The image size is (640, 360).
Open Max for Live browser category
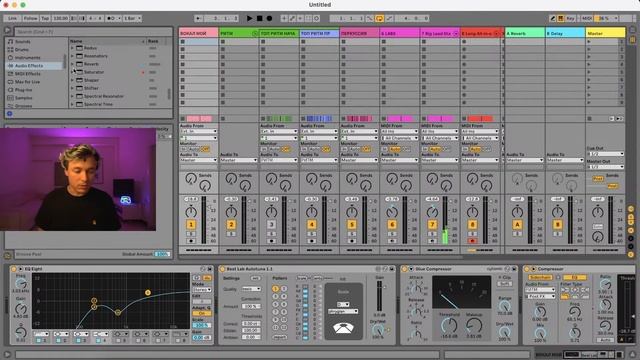point(27,82)
